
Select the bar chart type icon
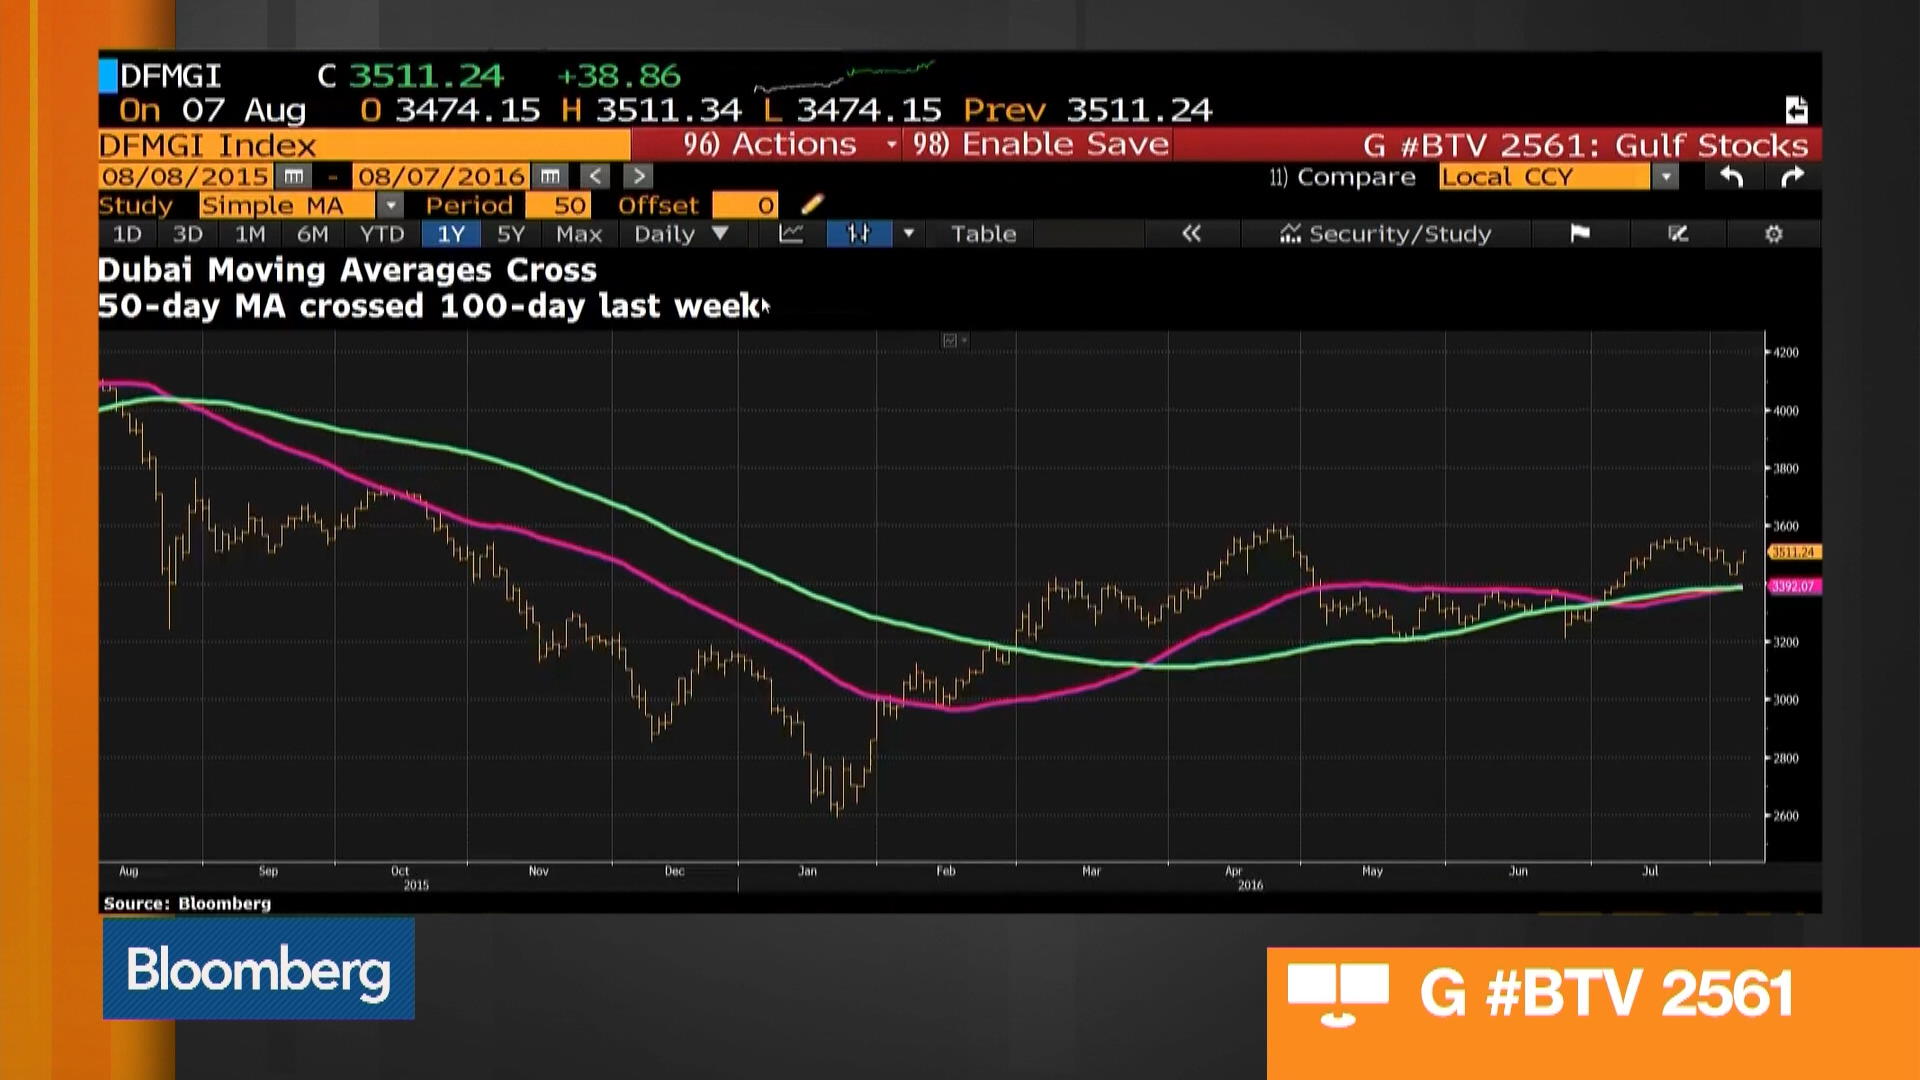pyautogui.click(x=859, y=234)
